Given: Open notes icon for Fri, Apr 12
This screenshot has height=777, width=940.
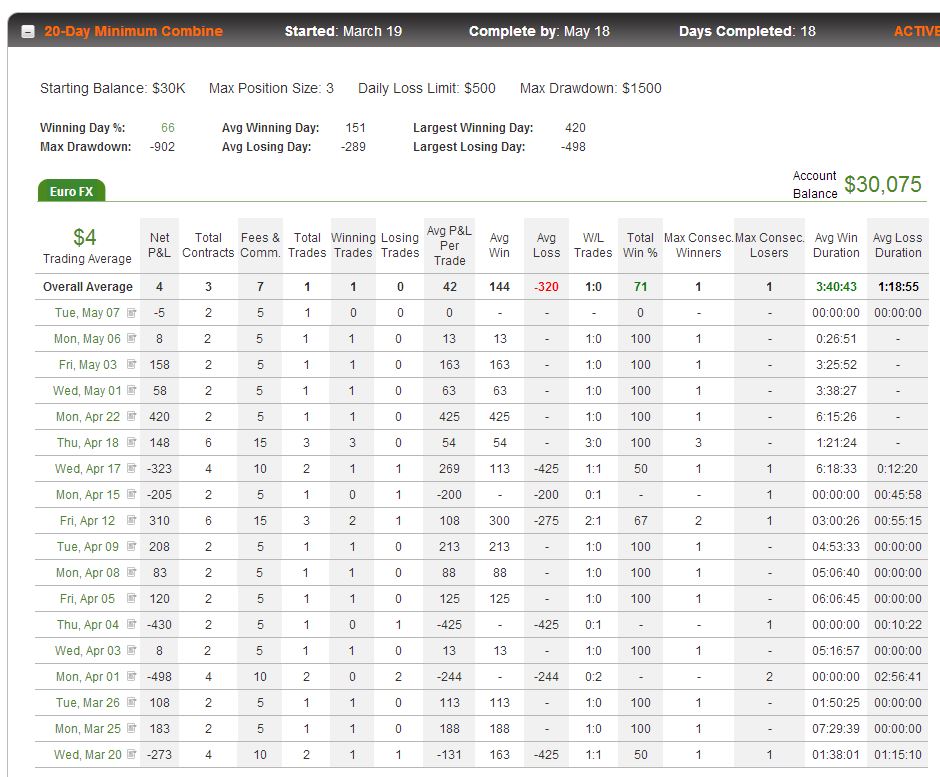Looking at the screenshot, I should [x=131, y=520].
